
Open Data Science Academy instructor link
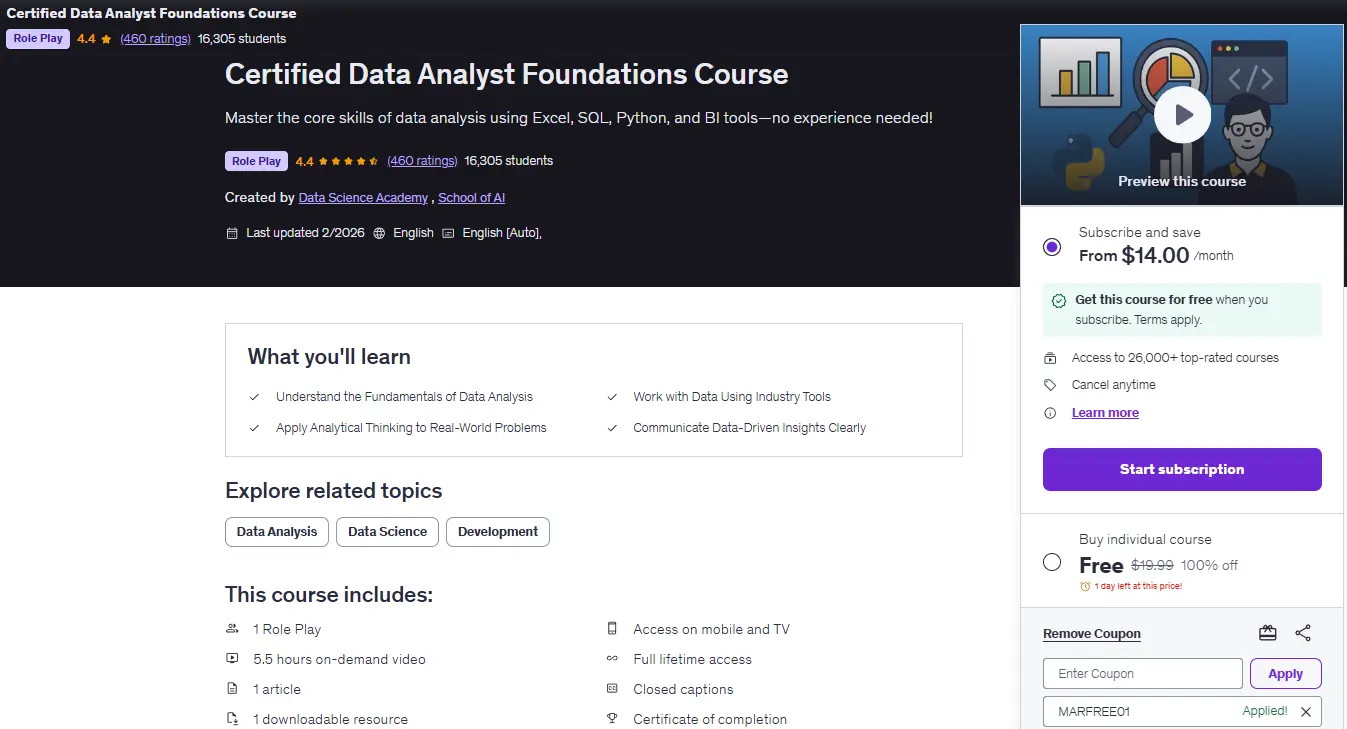point(363,198)
